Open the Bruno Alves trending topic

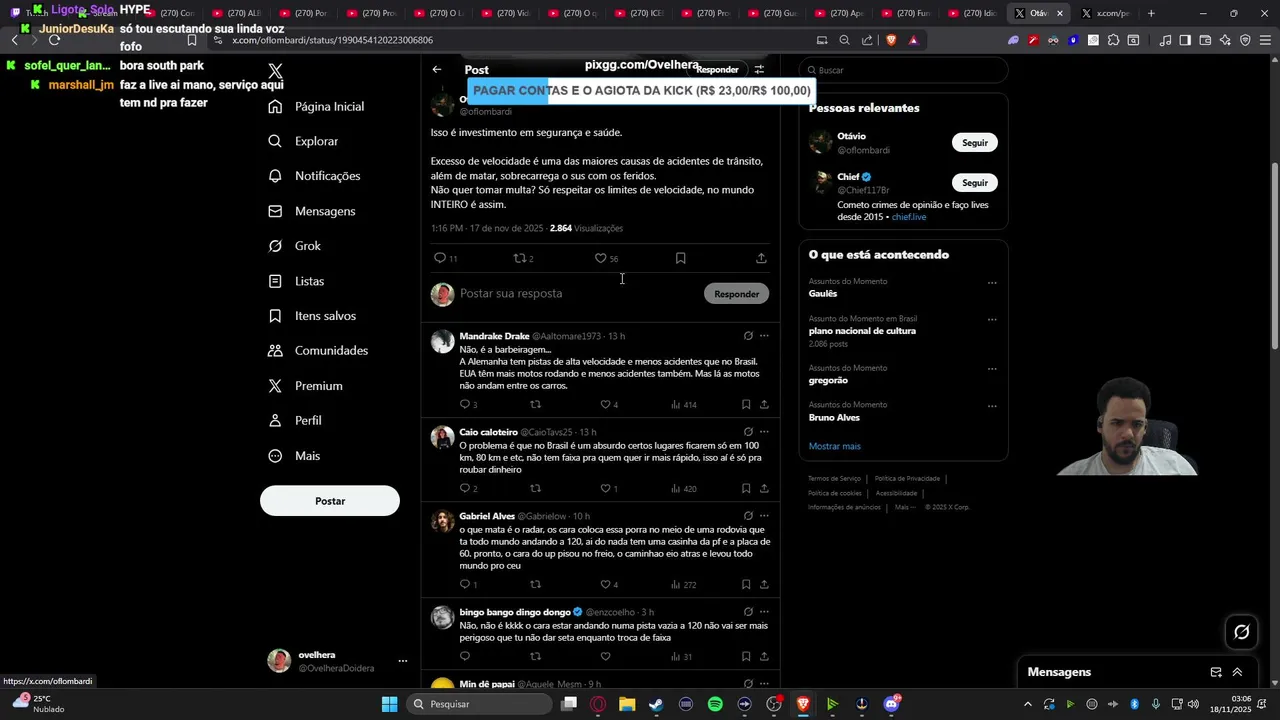(834, 418)
